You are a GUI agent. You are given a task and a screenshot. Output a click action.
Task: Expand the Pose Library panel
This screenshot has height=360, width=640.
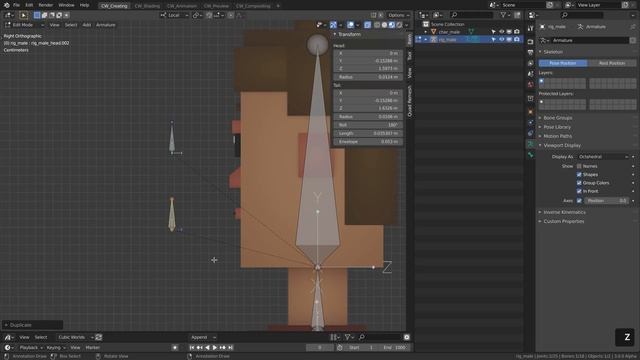pyautogui.click(x=557, y=127)
